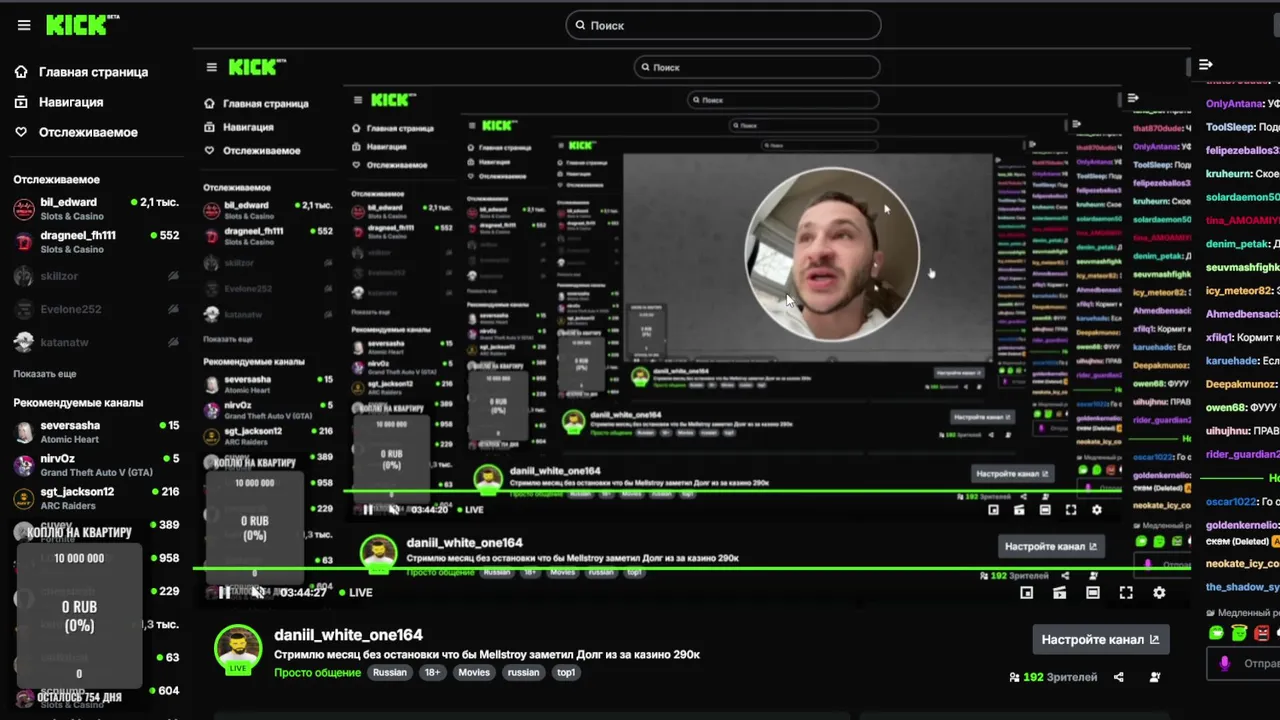Click daniil_white_one164 streamer avatar

[238, 648]
